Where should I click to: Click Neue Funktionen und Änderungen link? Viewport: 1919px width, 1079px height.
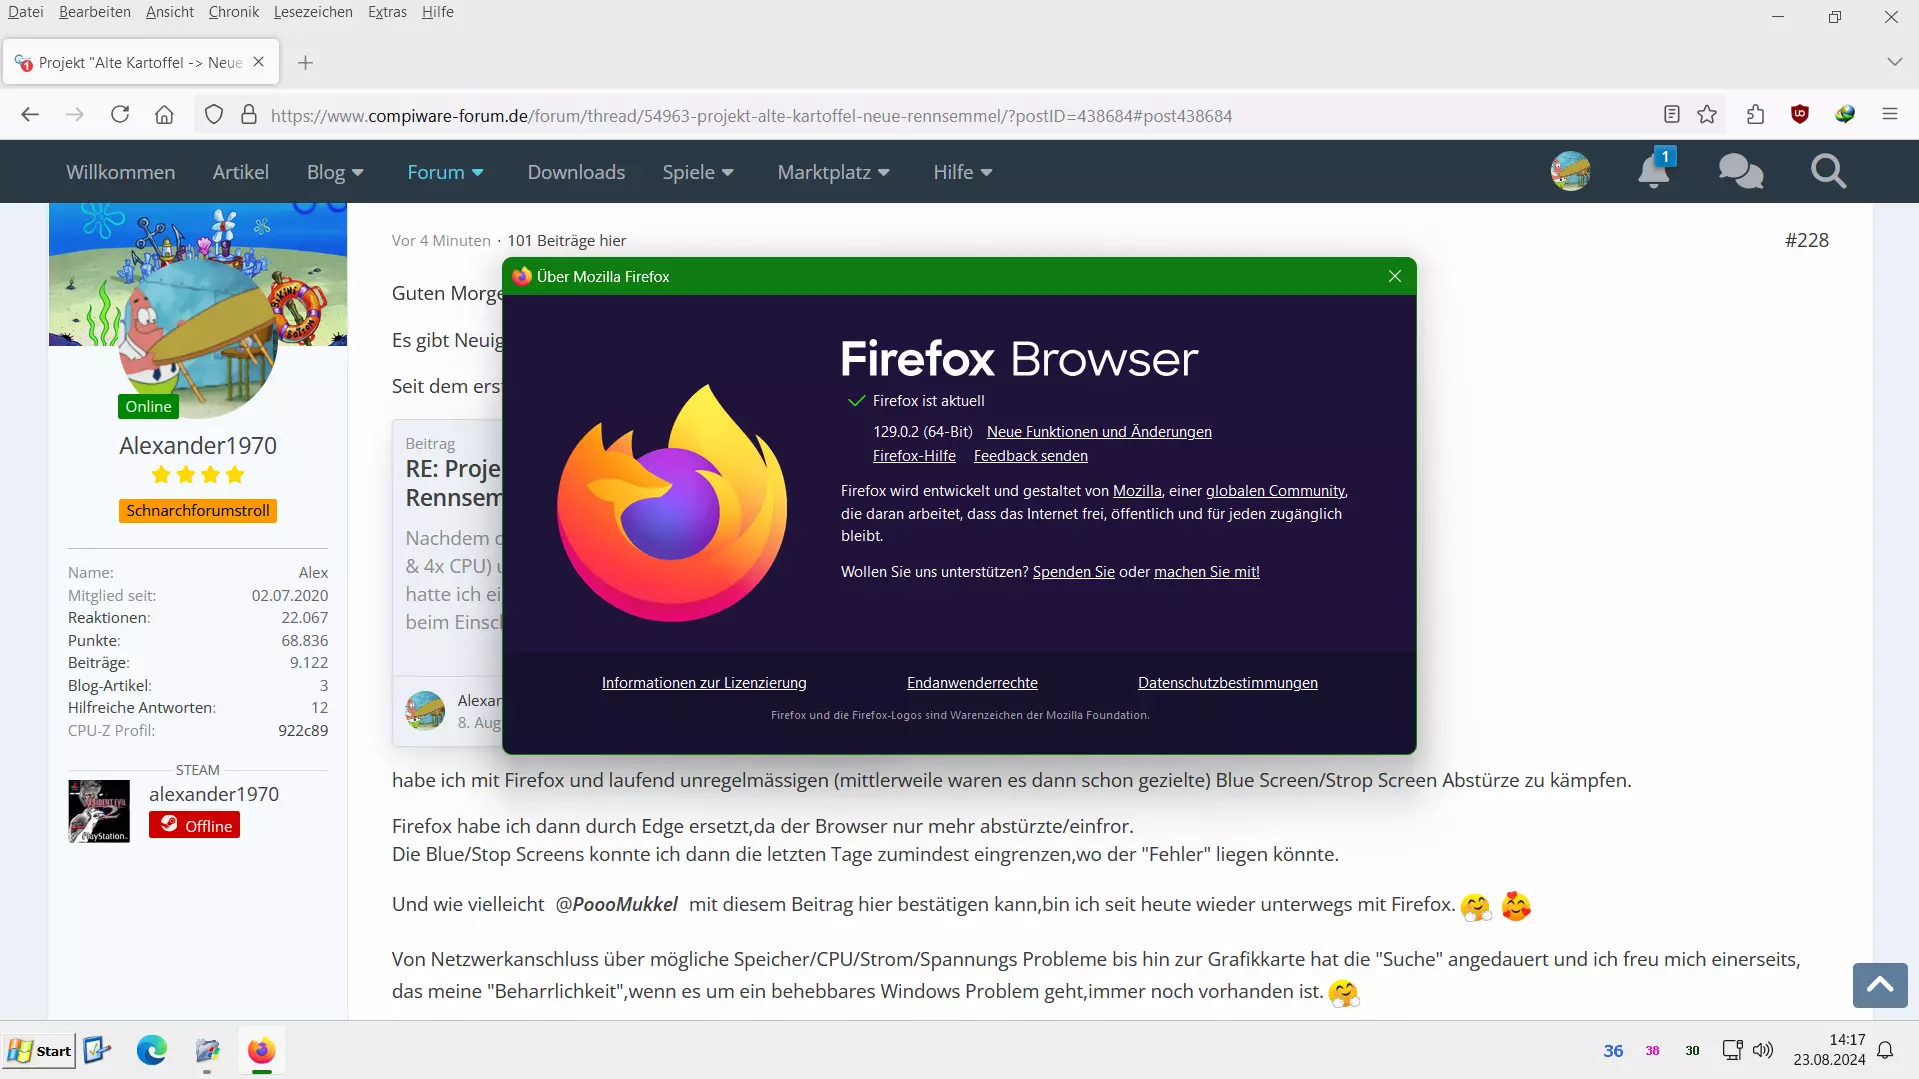pos(1099,432)
